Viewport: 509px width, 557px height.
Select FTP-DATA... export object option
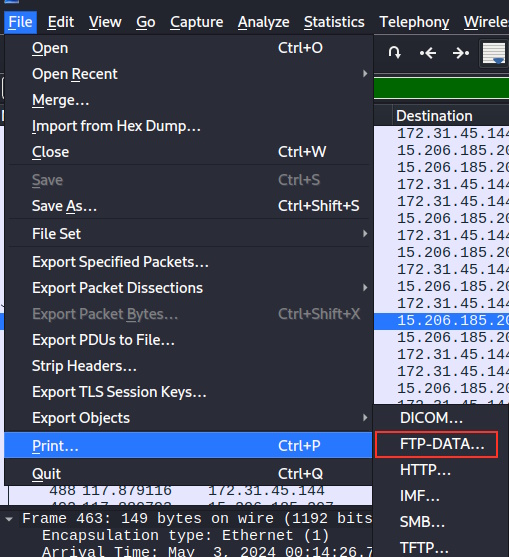[x=441, y=444]
